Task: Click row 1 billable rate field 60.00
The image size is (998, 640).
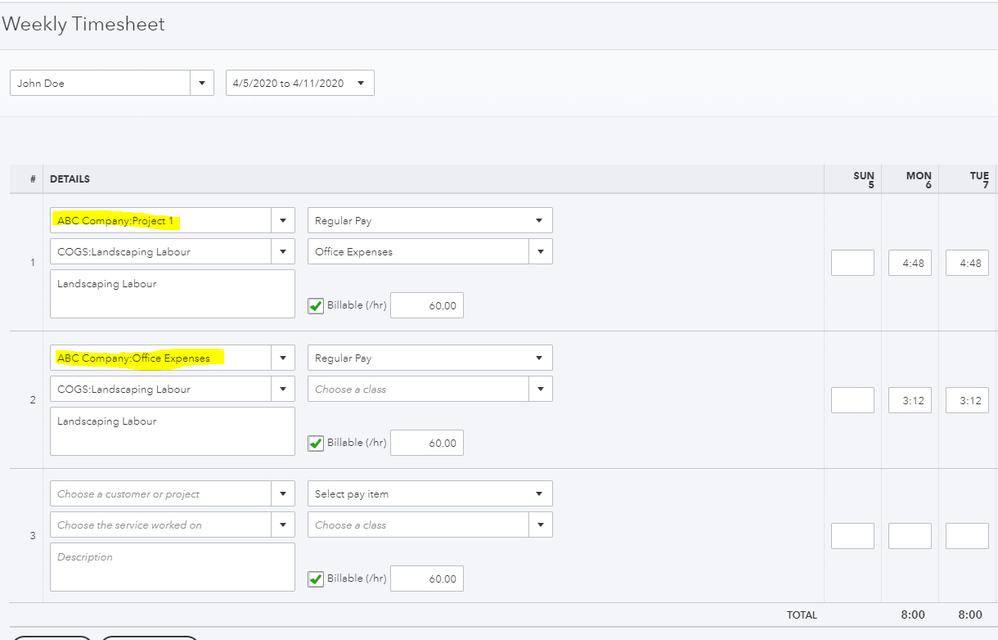Action: pyautogui.click(x=427, y=305)
